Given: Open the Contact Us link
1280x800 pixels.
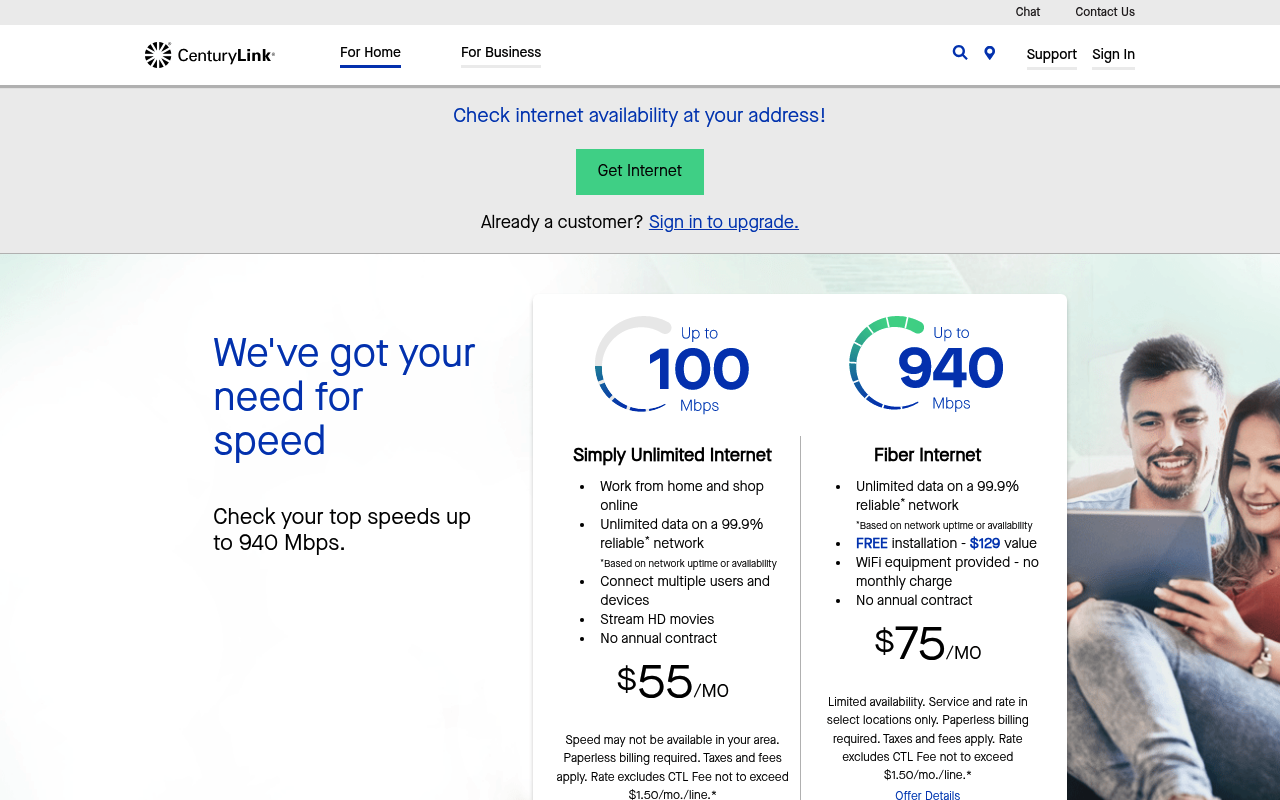Looking at the screenshot, I should coord(1105,12).
